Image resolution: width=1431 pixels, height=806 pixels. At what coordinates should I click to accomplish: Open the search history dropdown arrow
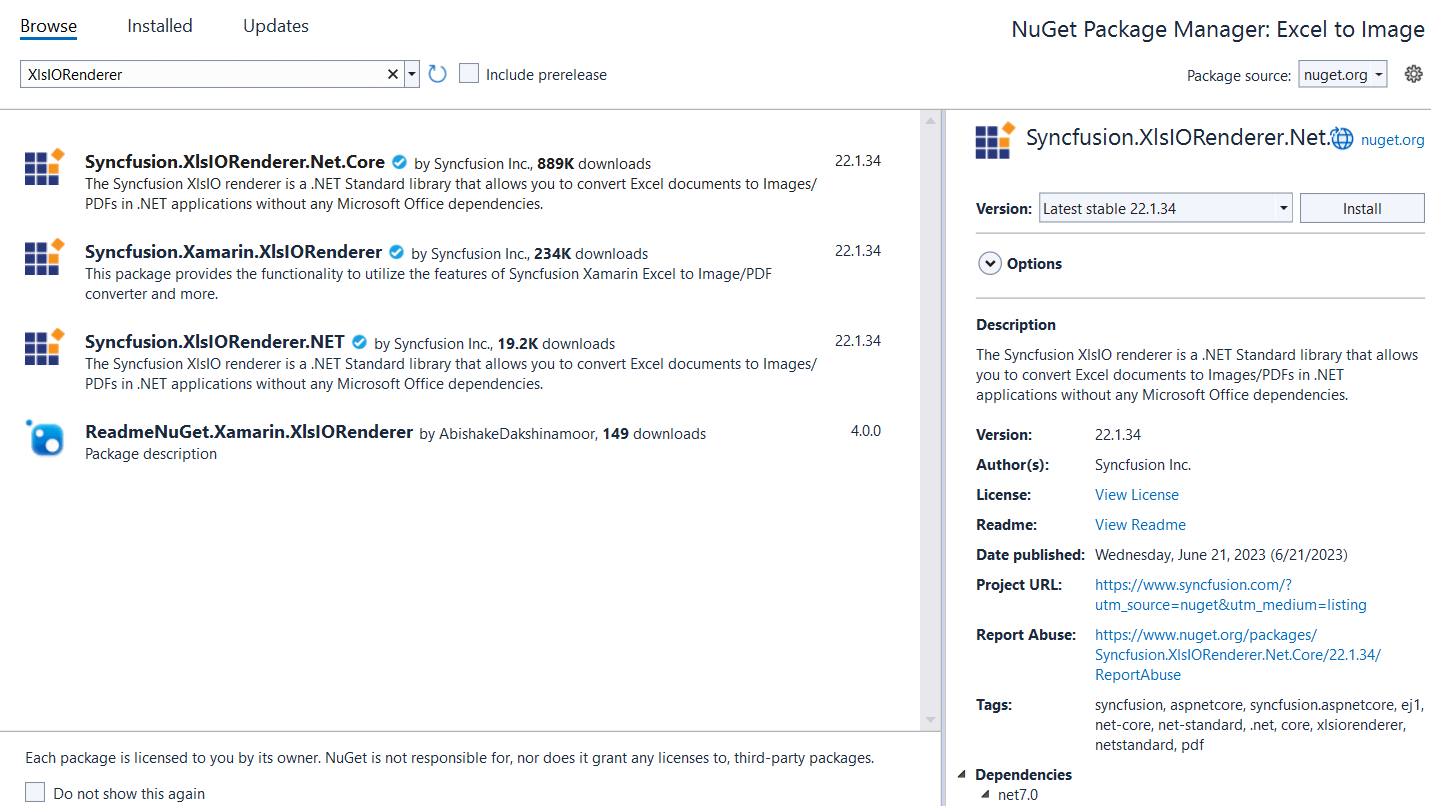412,74
